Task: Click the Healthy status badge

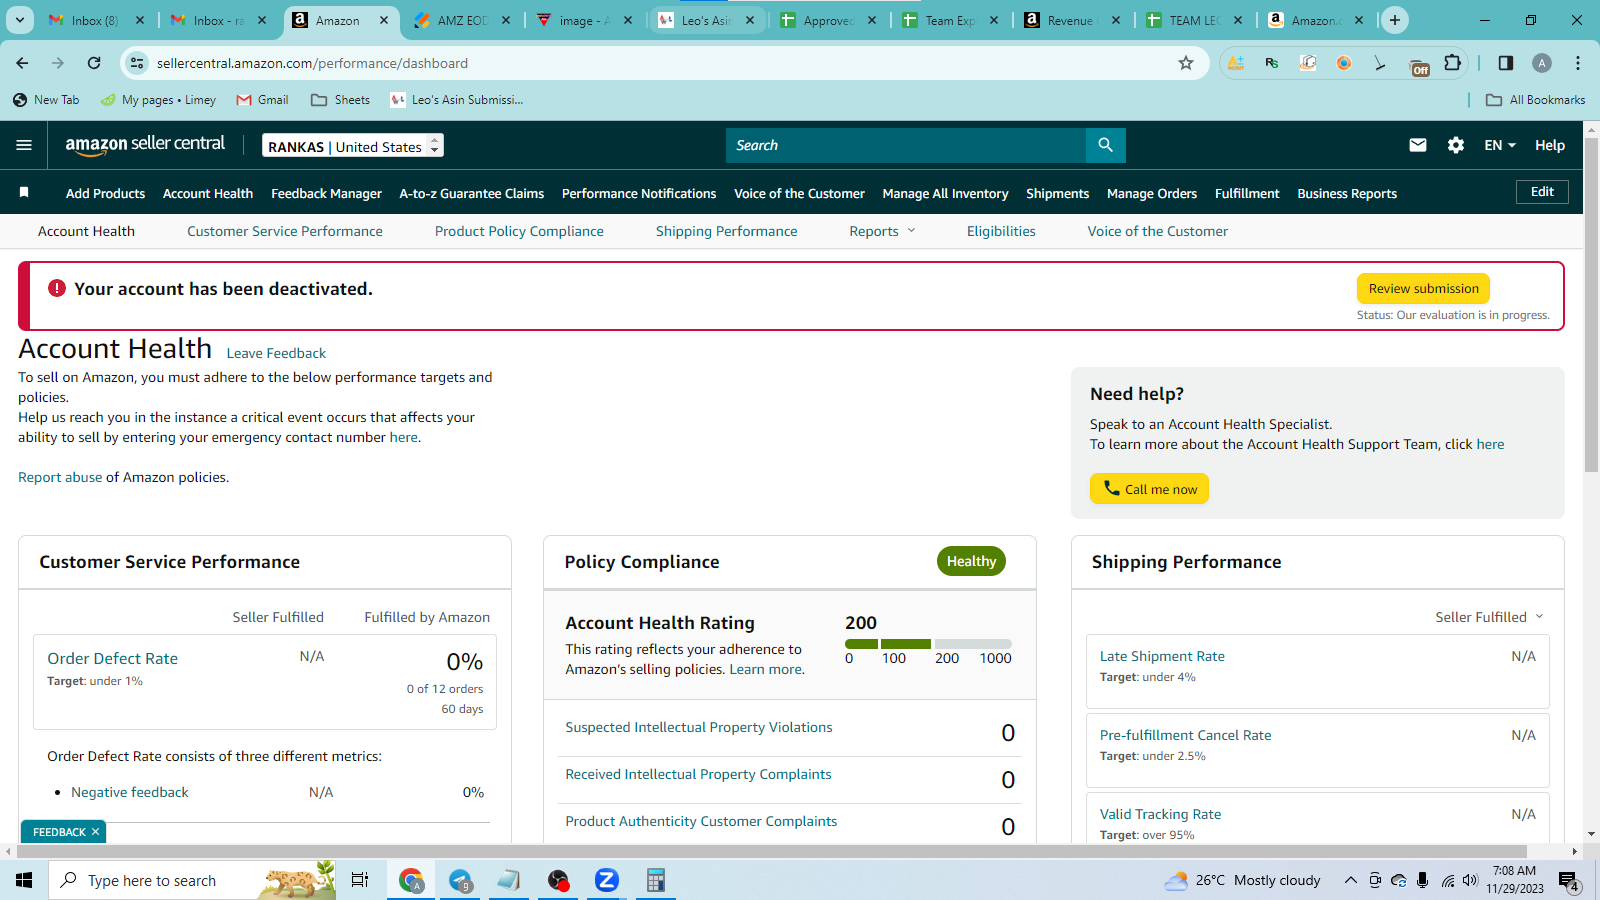Action: [971, 561]
